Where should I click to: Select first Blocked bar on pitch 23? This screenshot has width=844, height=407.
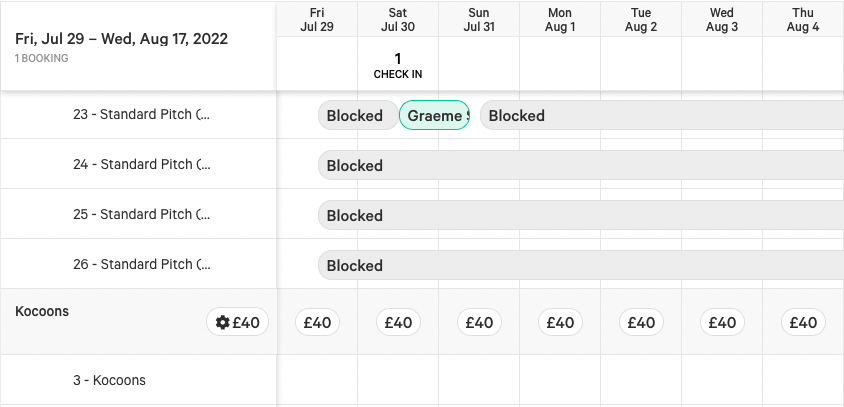[358, 115]
